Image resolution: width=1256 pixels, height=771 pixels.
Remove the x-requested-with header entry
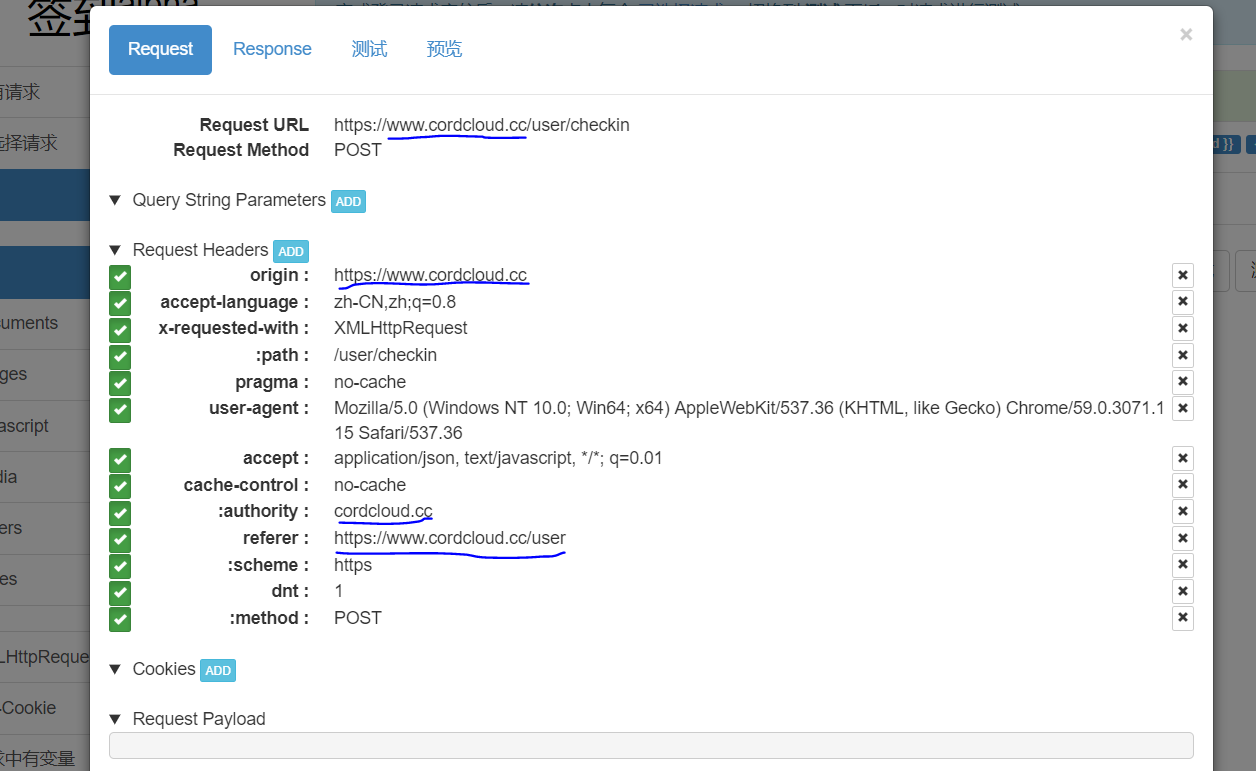coord(1182,328)
